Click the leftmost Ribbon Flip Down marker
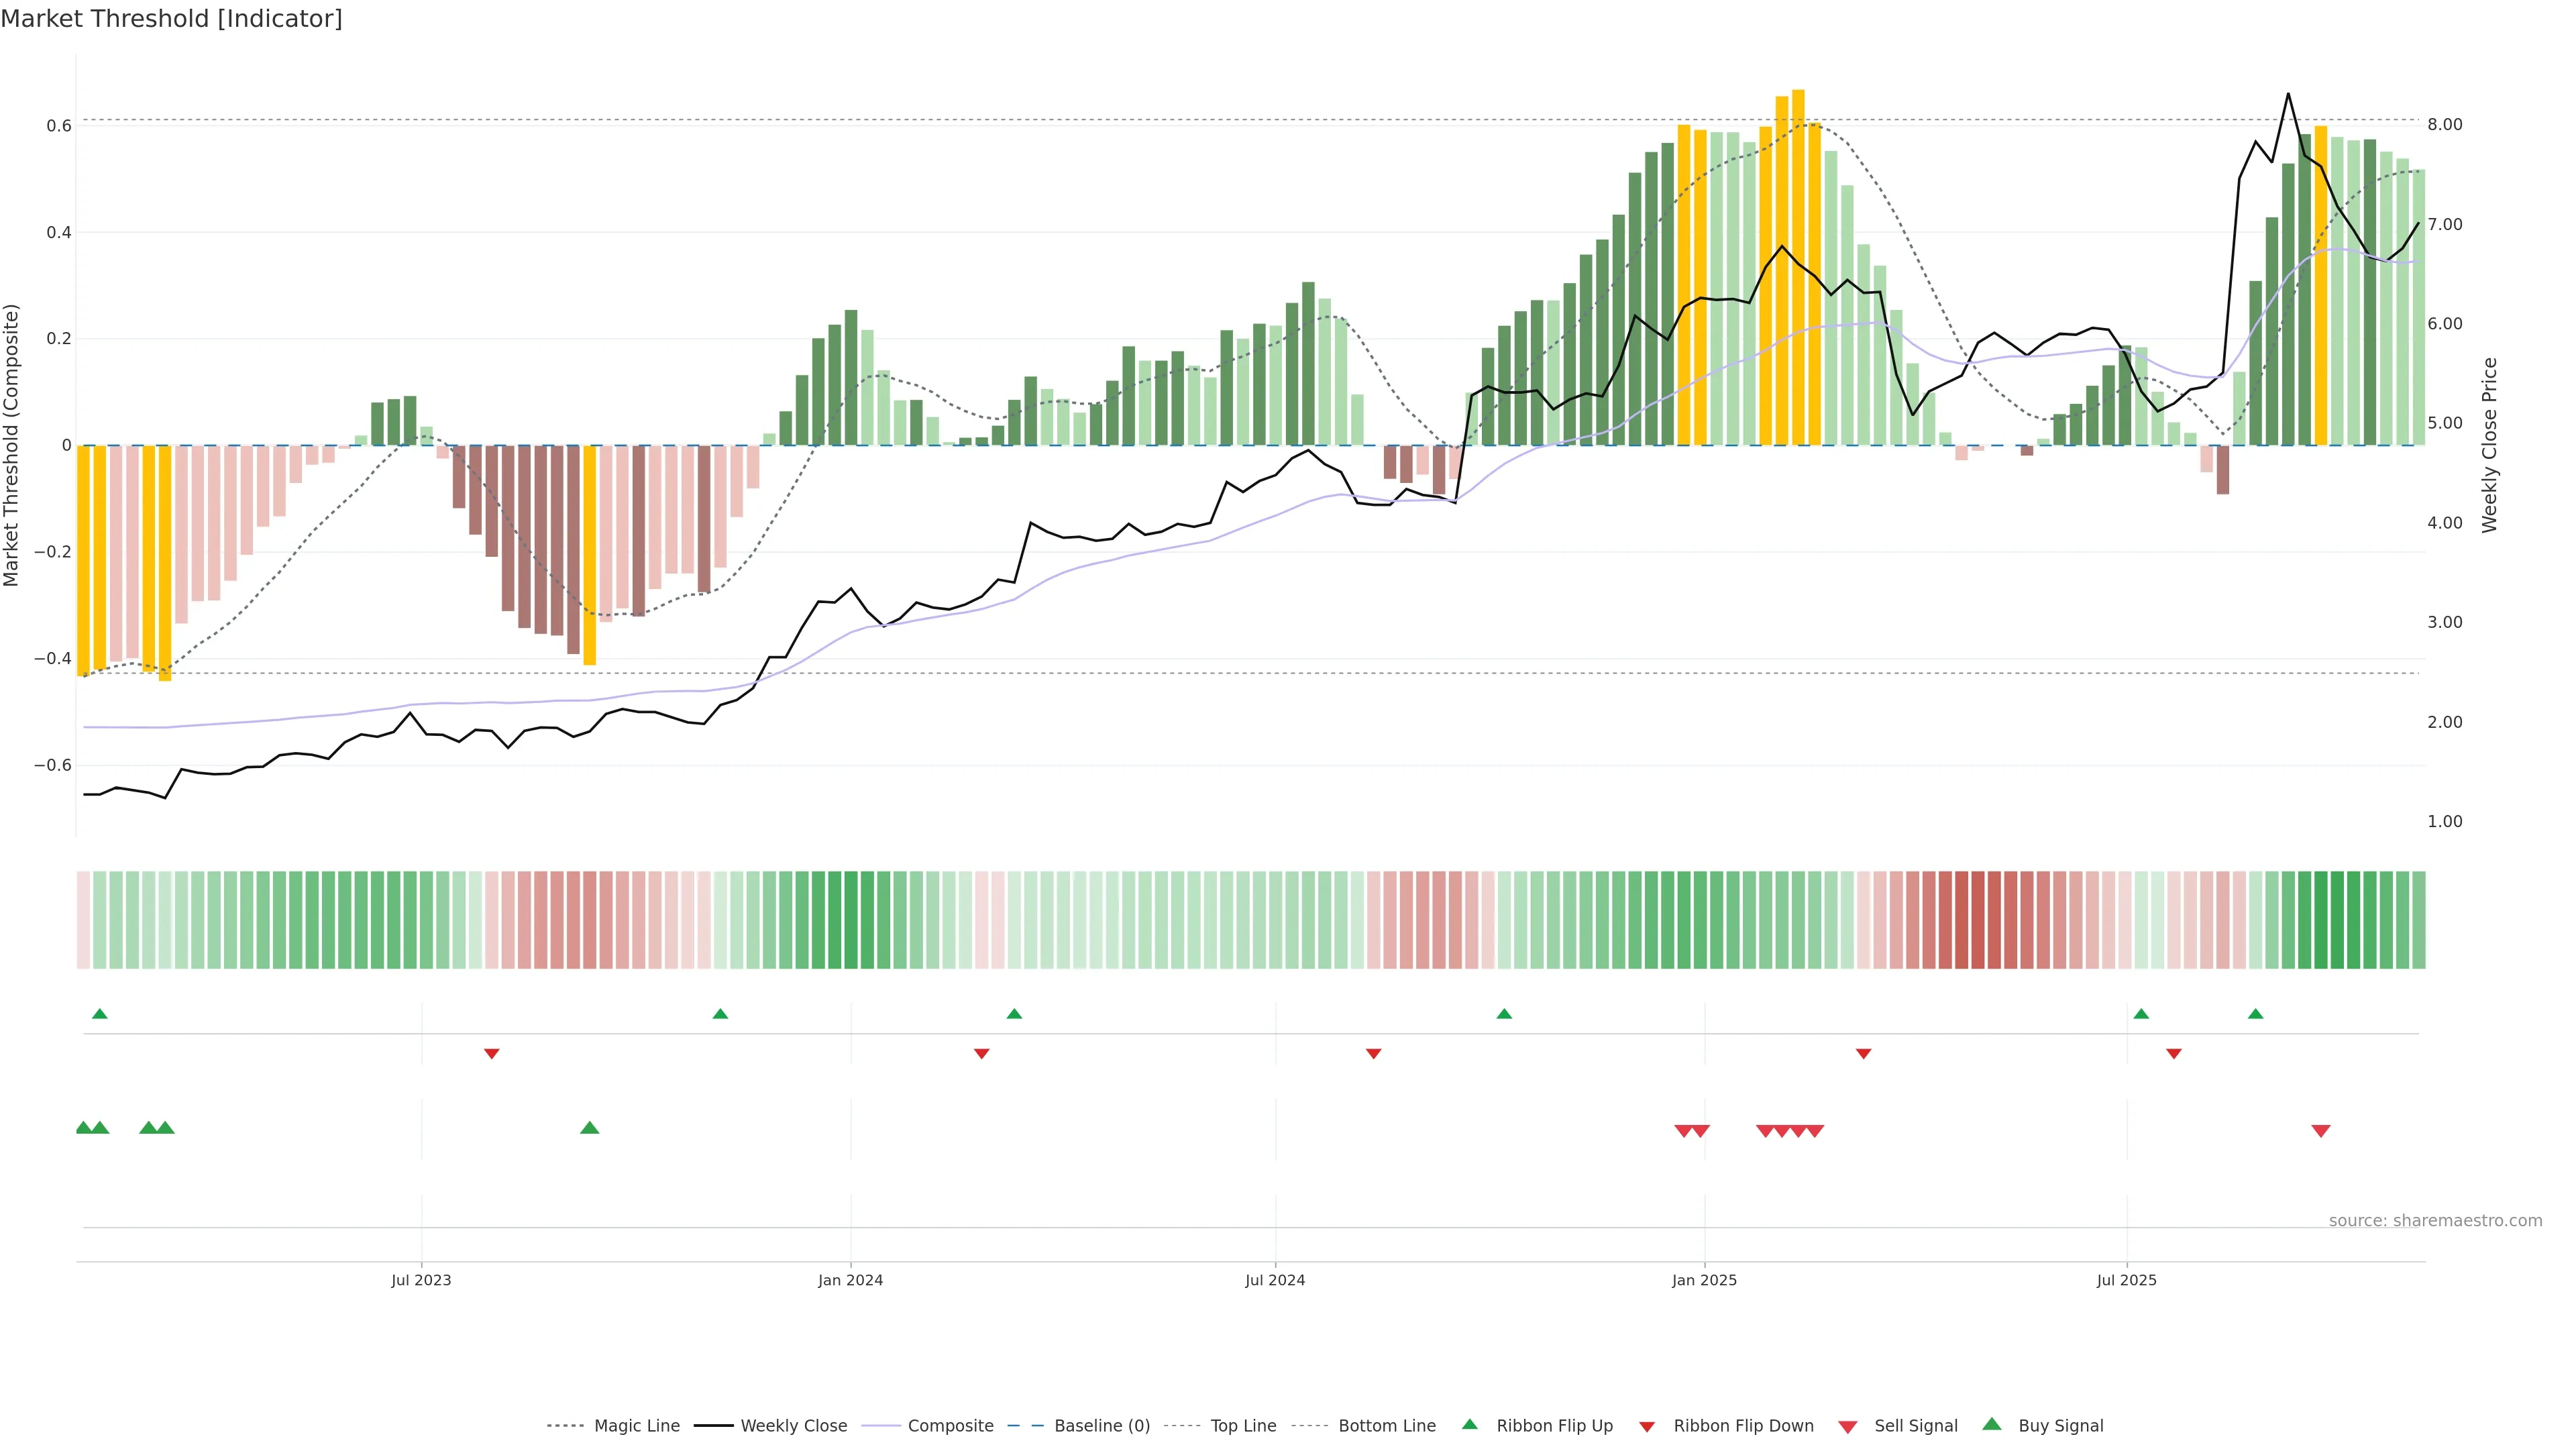This screenshot has width=2576, height=1449. coord(491,1054)
